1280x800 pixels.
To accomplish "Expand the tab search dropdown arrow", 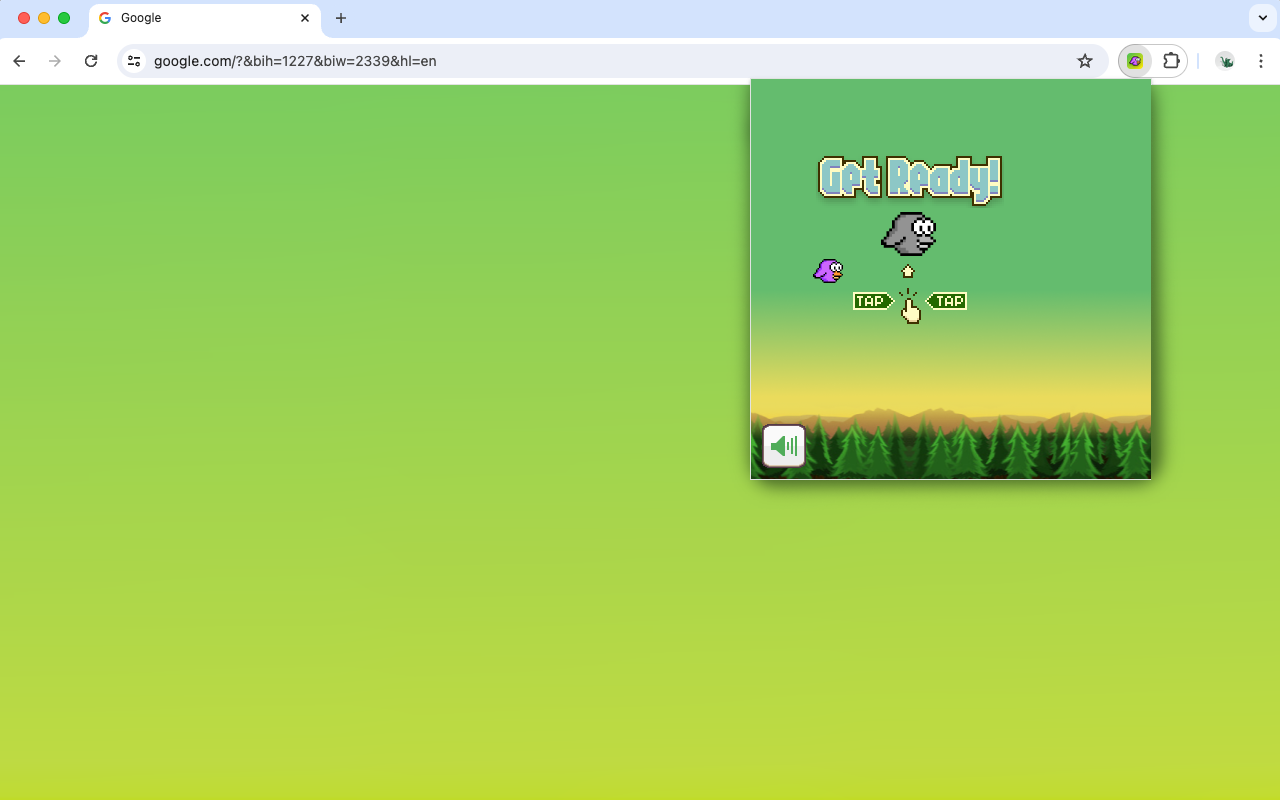I will pyautogui.click(x=1263, y=18).
